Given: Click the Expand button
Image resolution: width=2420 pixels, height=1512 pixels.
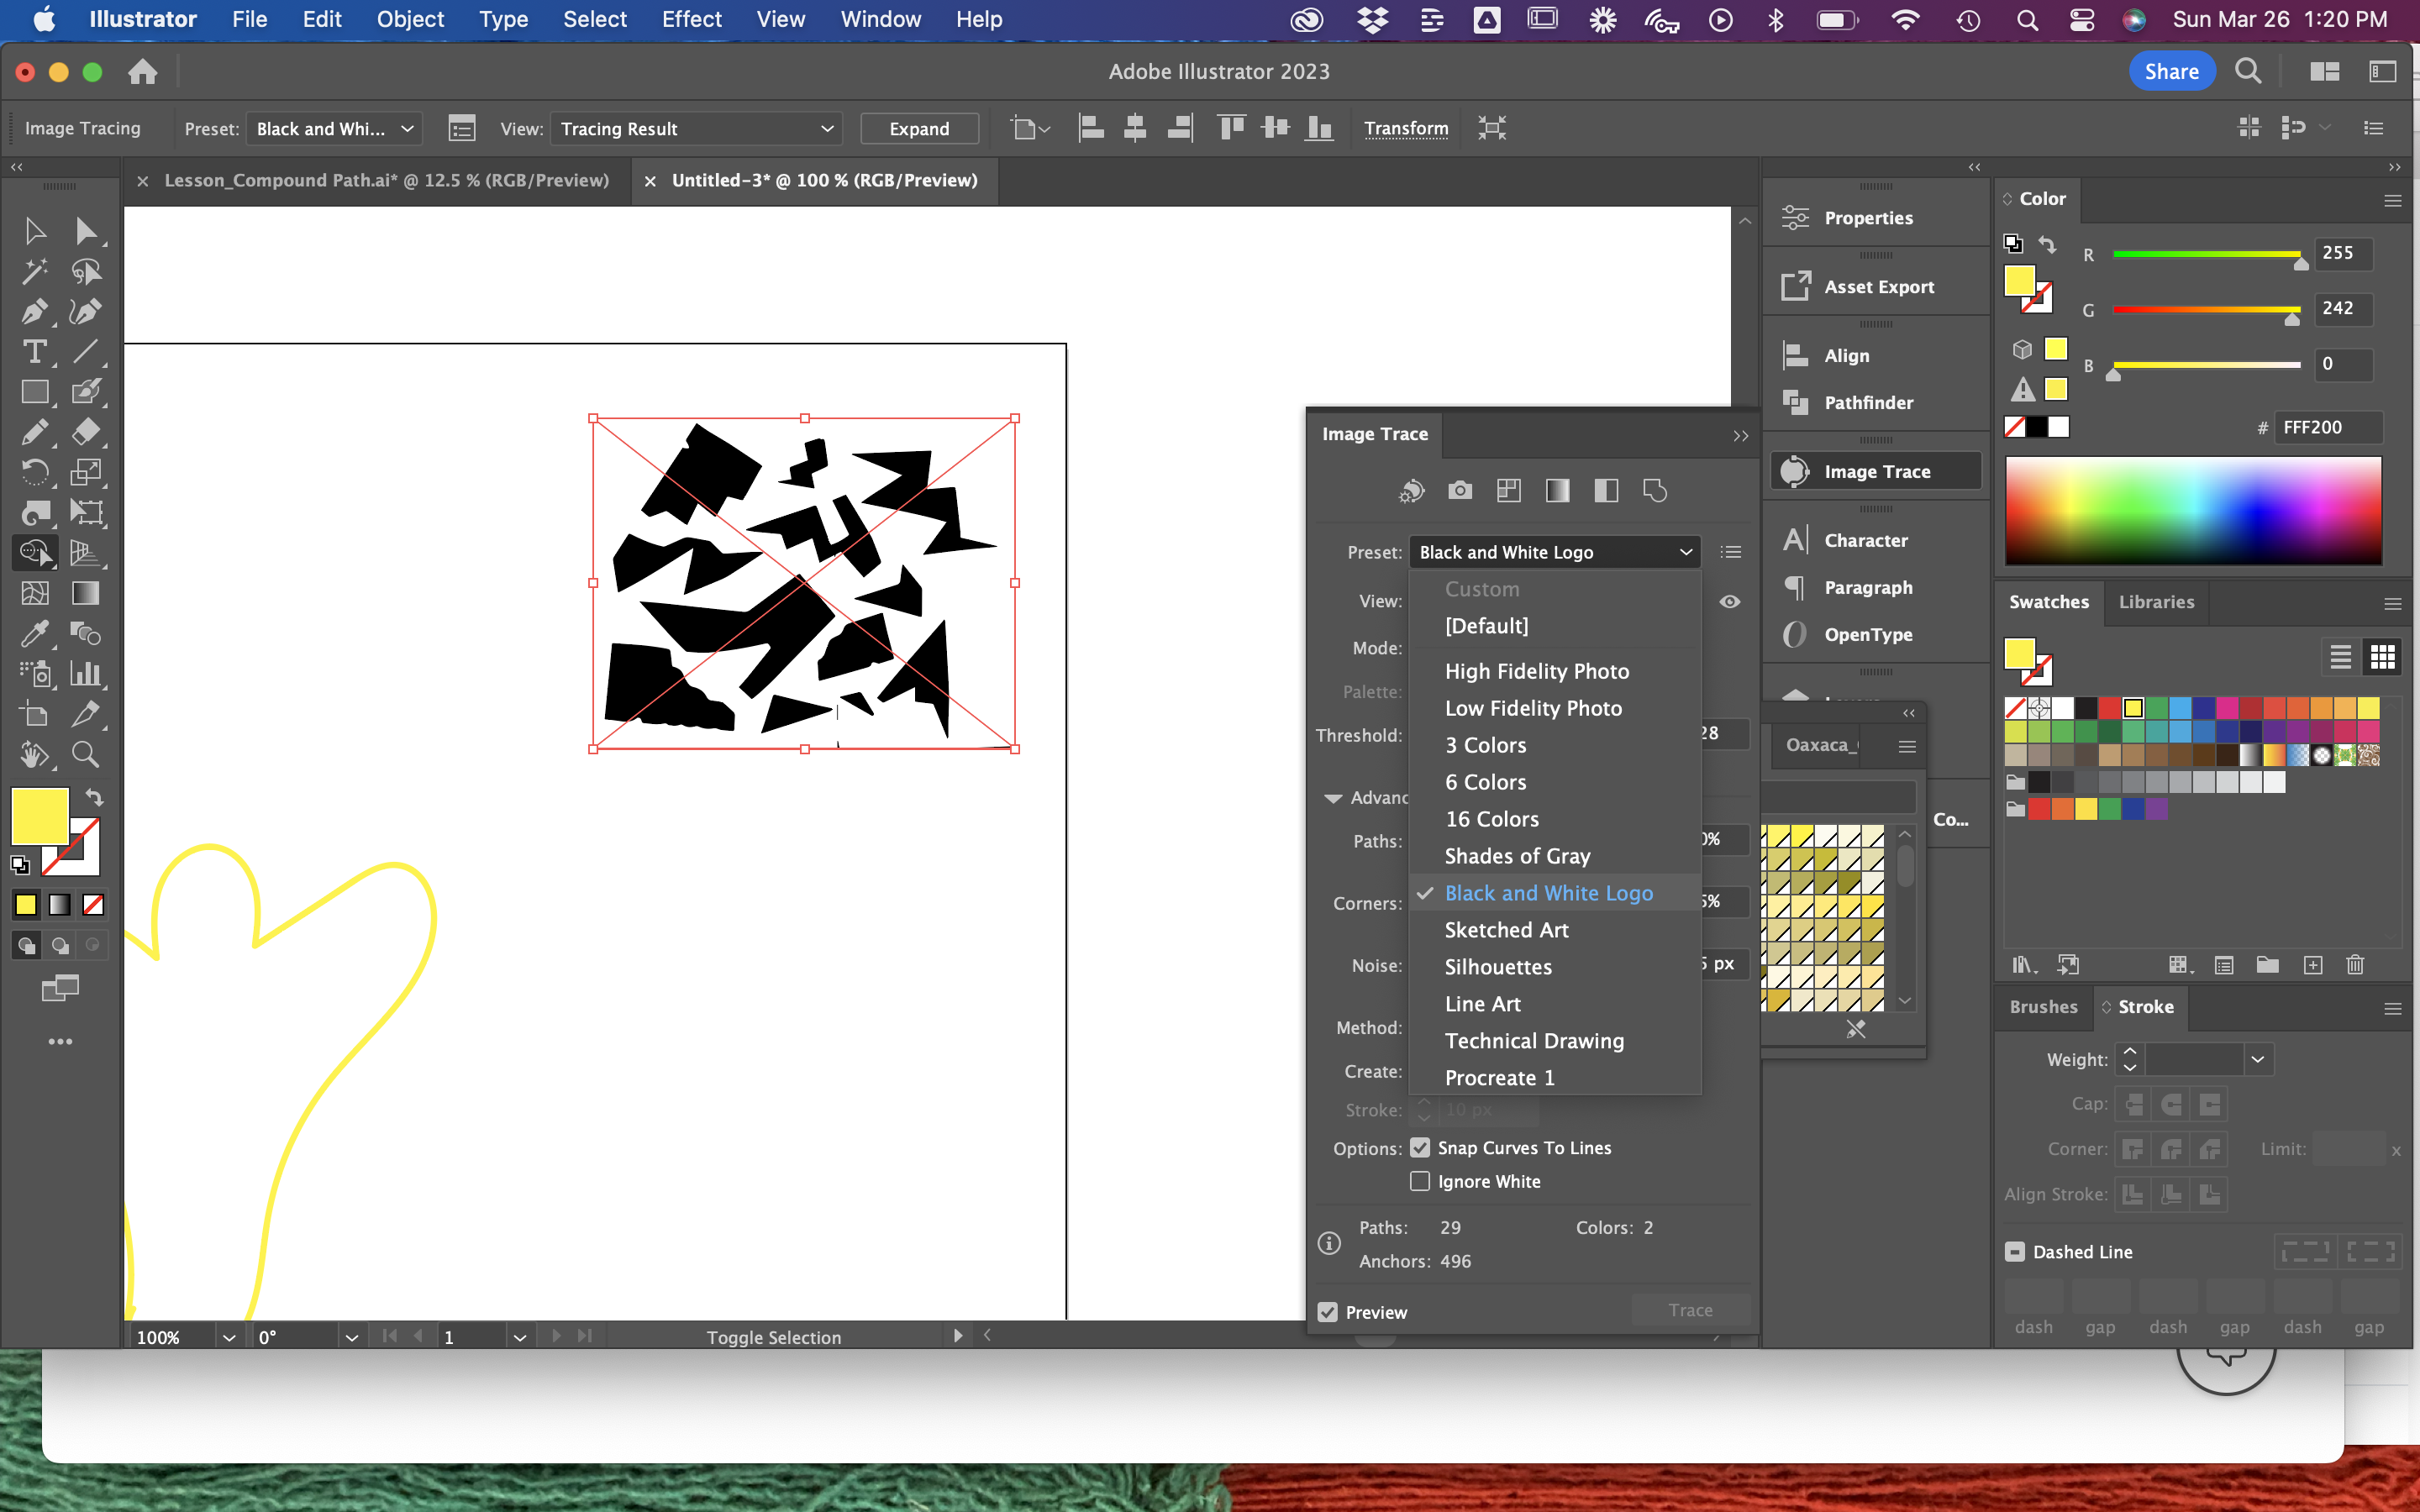Looking at the screenshot, I should point(918,129).
